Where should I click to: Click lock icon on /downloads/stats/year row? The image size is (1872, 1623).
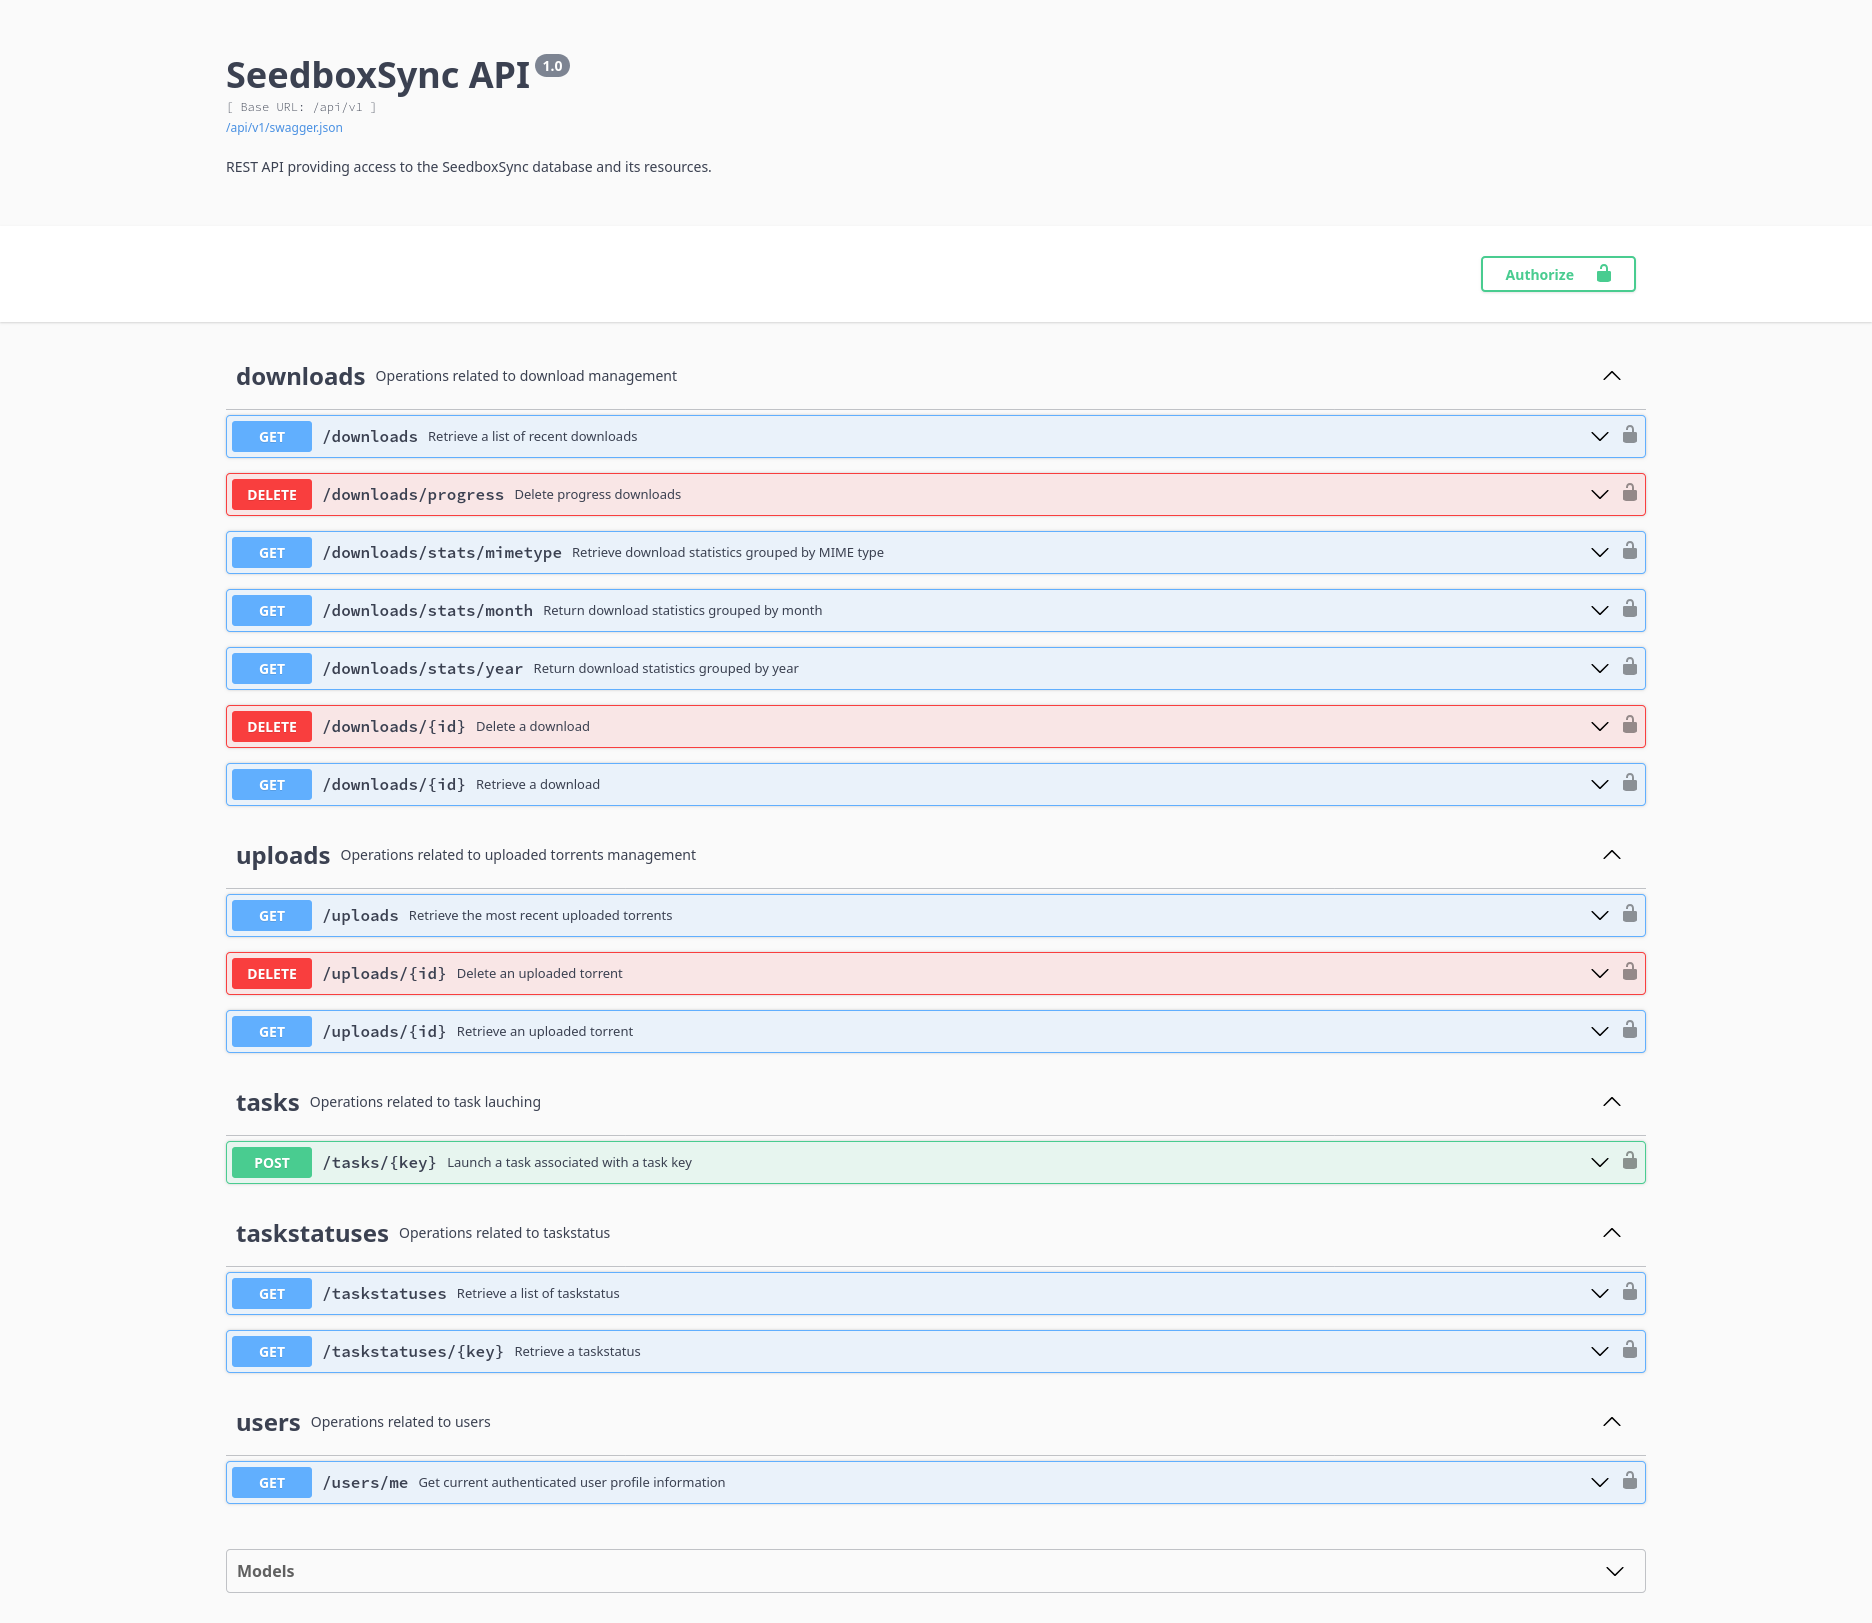[x=1630, y=667]
